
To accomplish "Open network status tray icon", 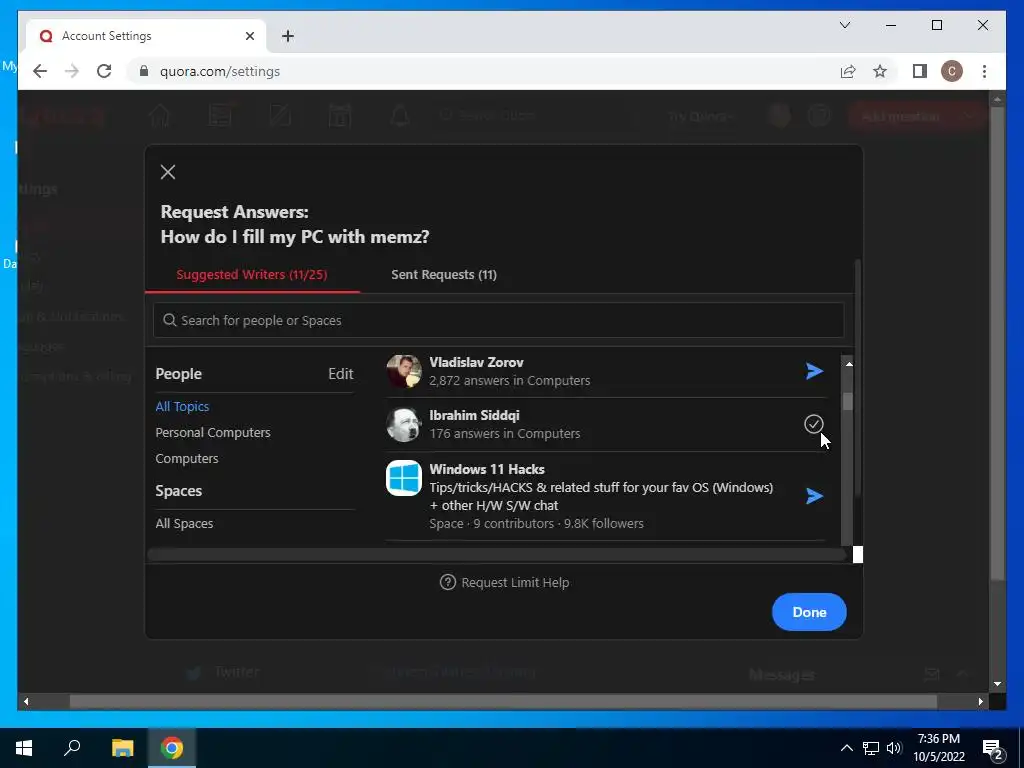I will click(x=871, y=748).
